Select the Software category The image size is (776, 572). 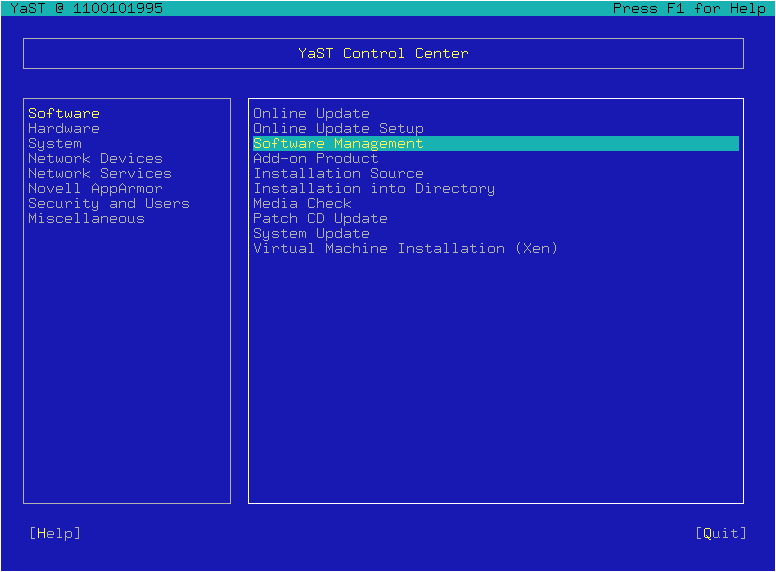64,113
